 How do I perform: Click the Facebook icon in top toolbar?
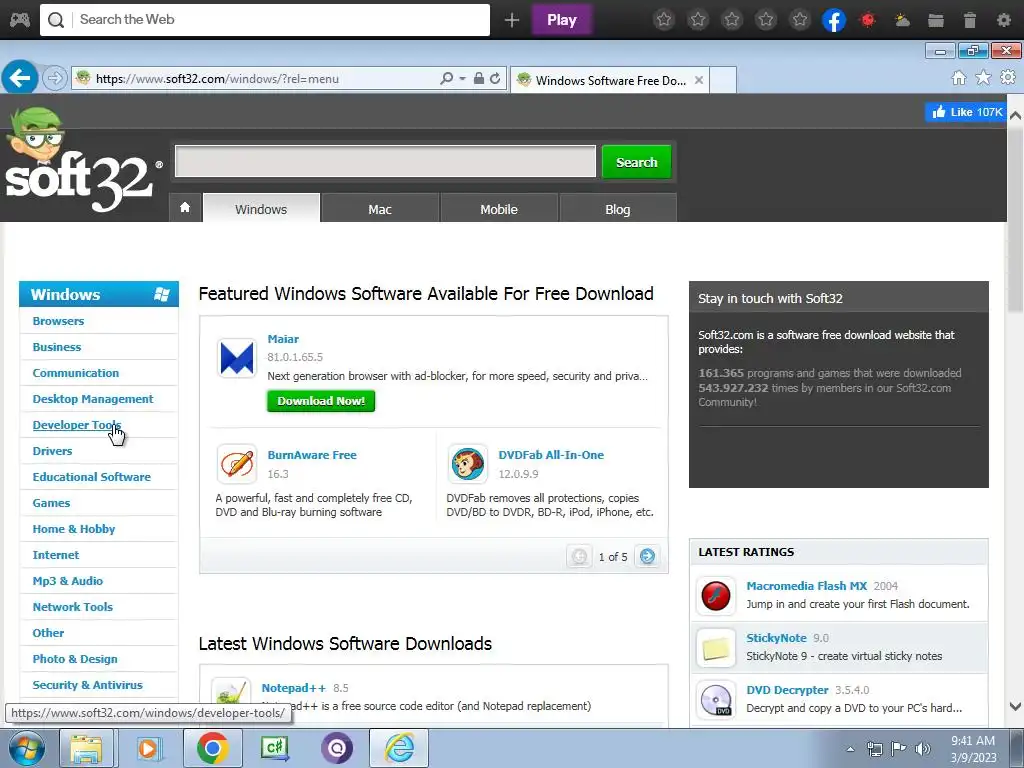834,20
